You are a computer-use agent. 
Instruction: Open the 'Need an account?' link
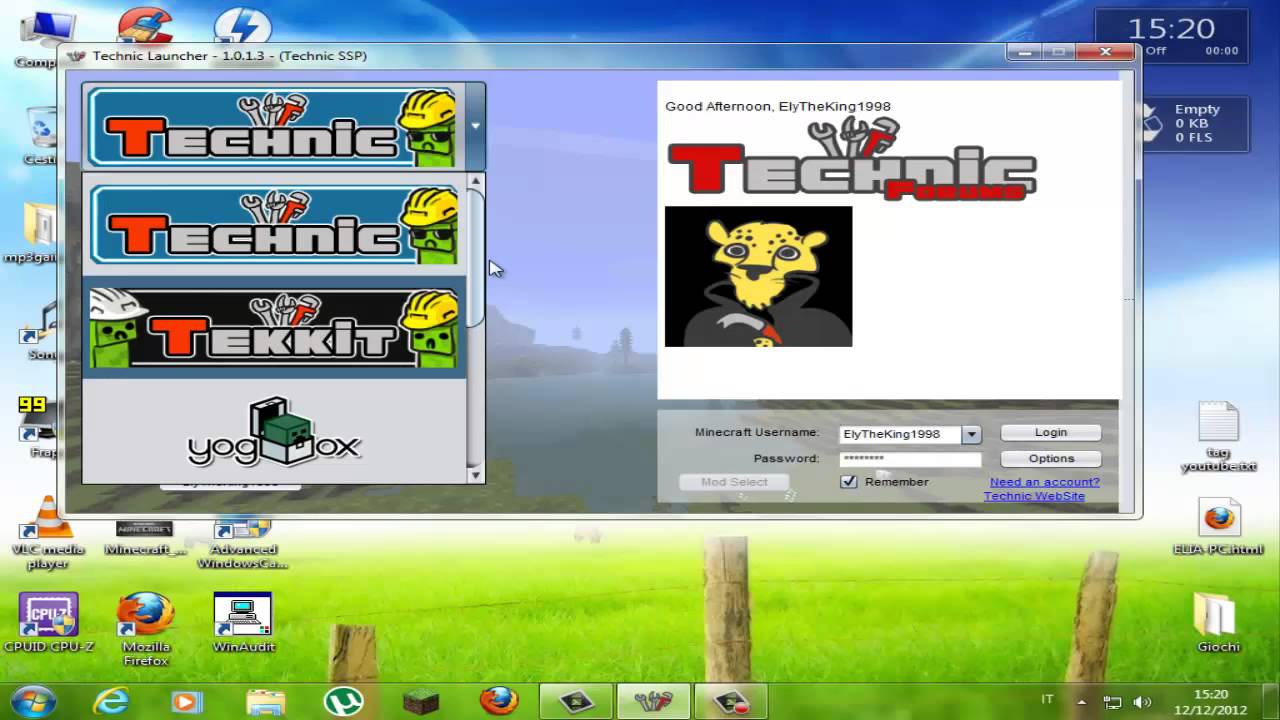pyautogui.click(x=1044, y=482)
